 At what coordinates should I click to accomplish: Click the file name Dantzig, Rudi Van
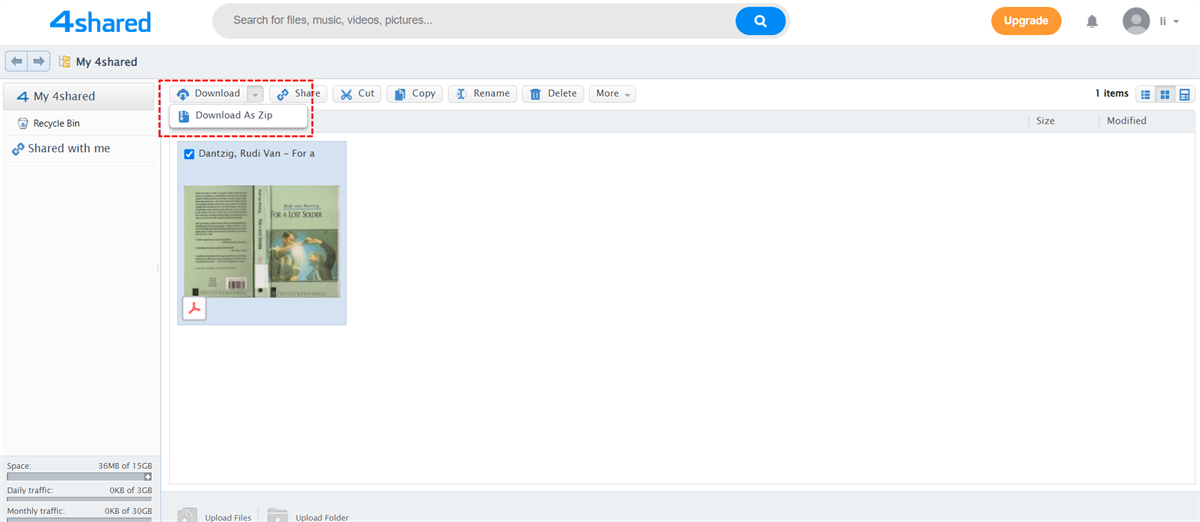coord(256,154)
